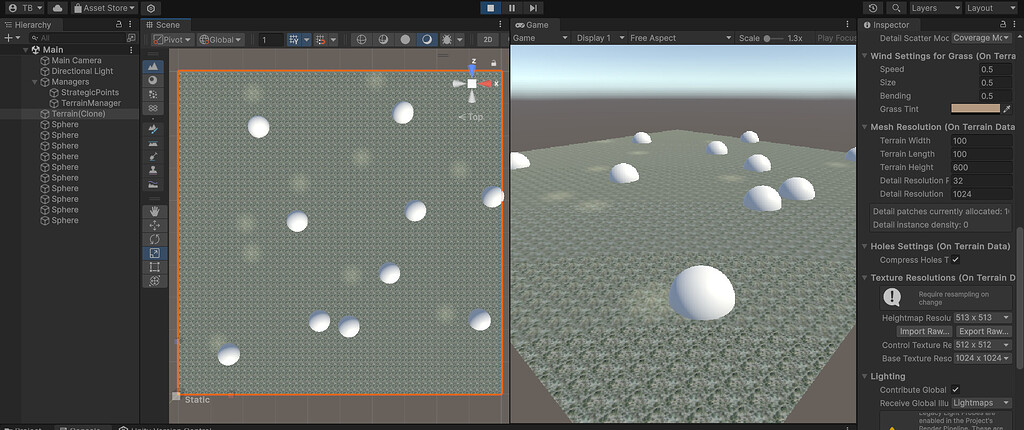The width and height of the screenshot is (1024, 430).
Task: Open the Heightmap Resolution 513 x 513 dropdown
Action: (x=983, y=318)
